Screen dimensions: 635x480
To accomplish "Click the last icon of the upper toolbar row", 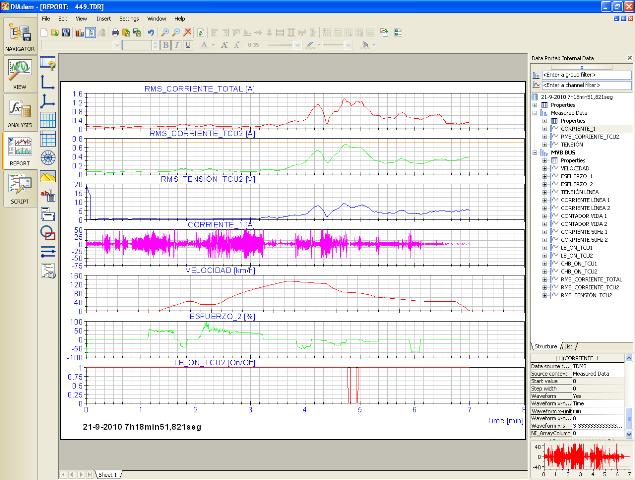I will click(x=398, y=33).
